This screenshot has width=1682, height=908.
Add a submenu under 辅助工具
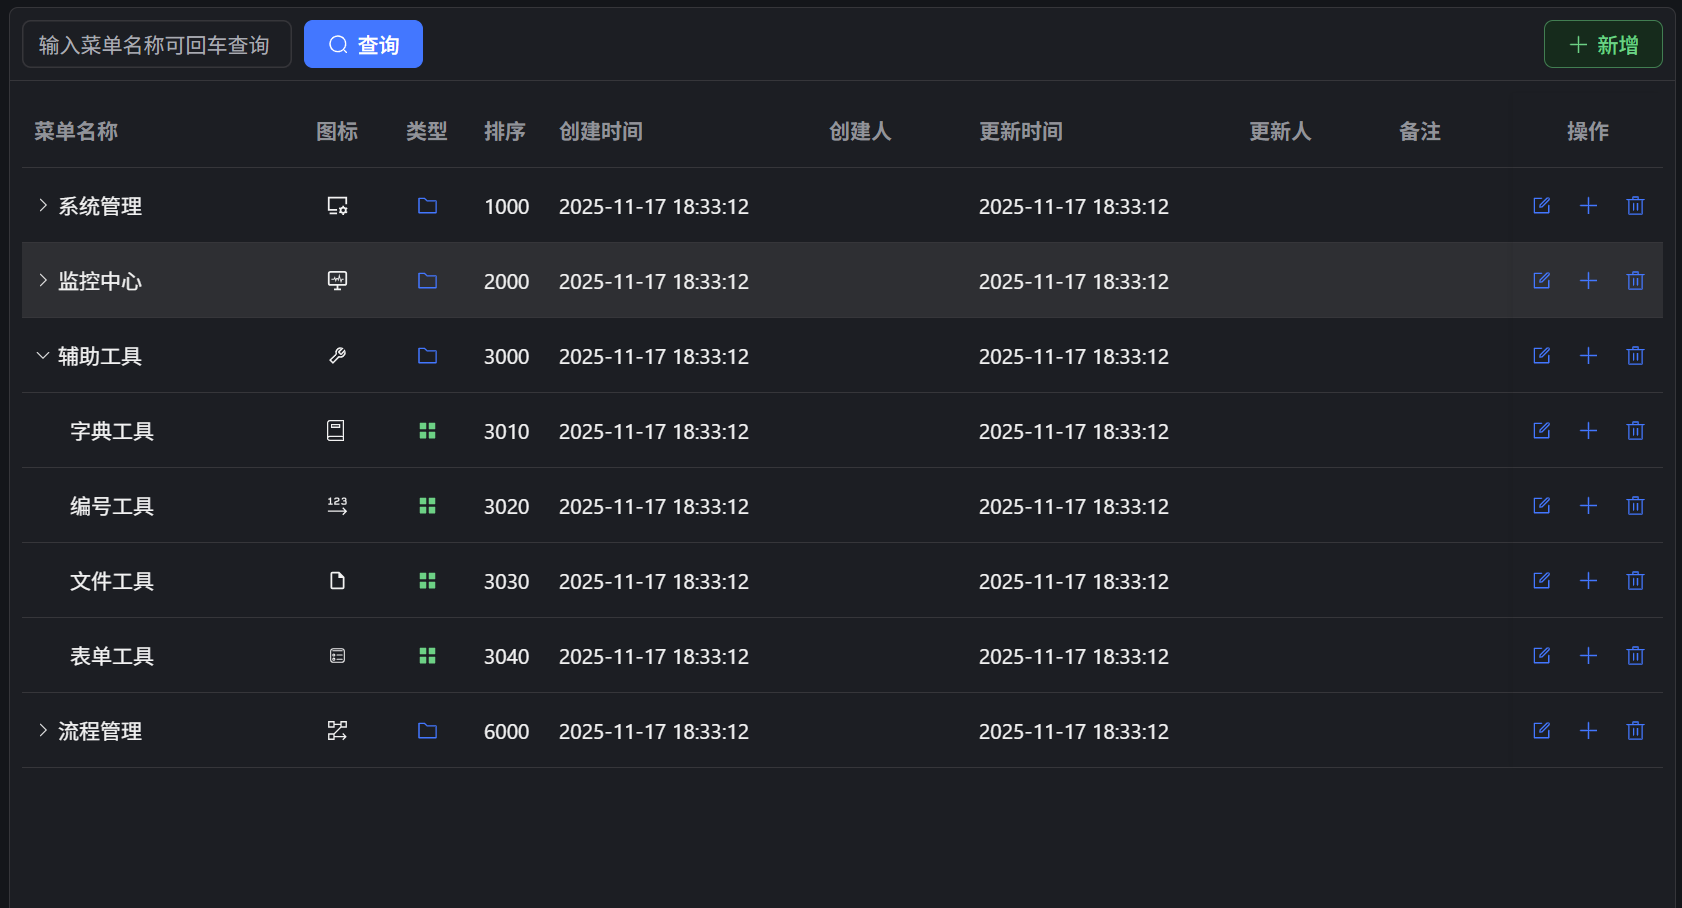pos(1588,356)
